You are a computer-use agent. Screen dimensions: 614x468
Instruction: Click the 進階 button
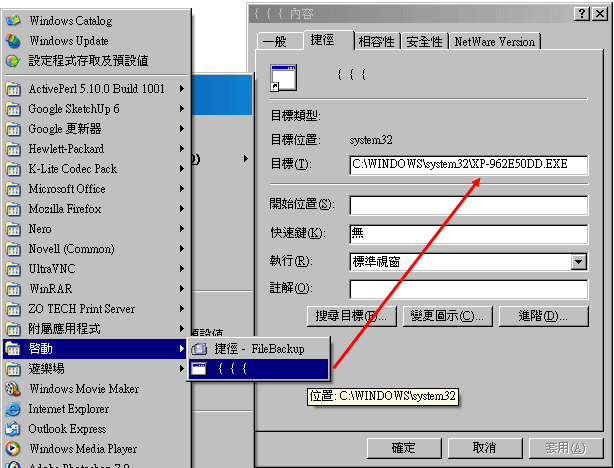click(544, 316)
